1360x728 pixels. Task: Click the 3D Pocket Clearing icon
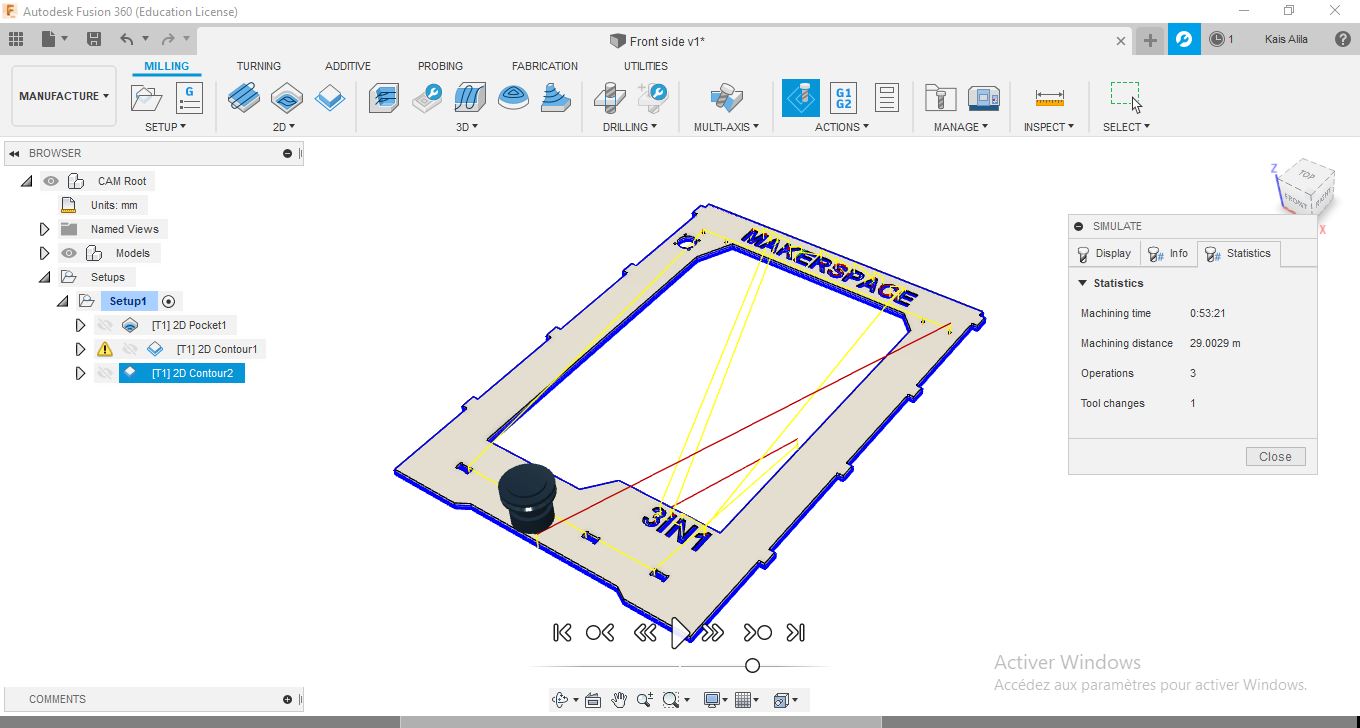pos(427,97)
